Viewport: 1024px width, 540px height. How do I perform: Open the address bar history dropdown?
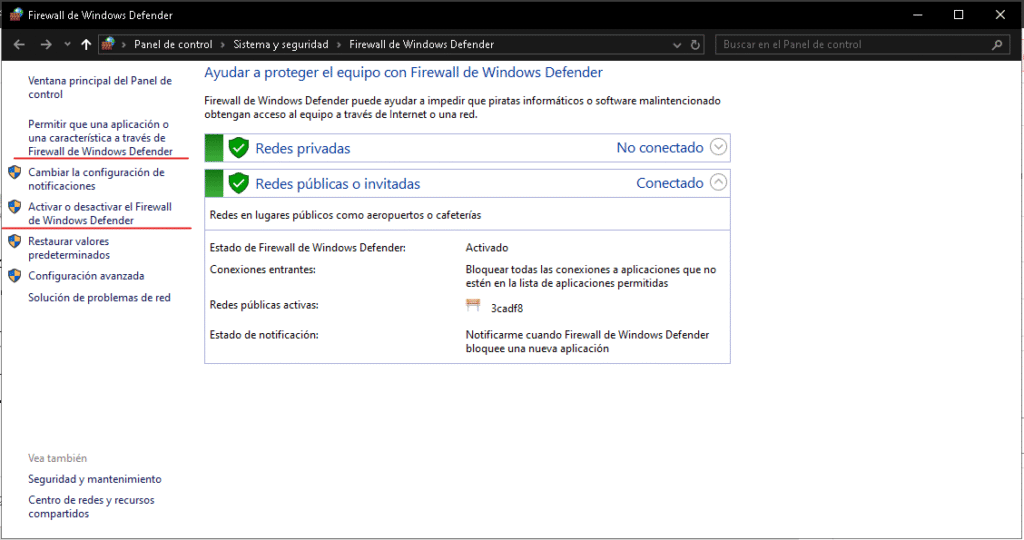(678, 45)
